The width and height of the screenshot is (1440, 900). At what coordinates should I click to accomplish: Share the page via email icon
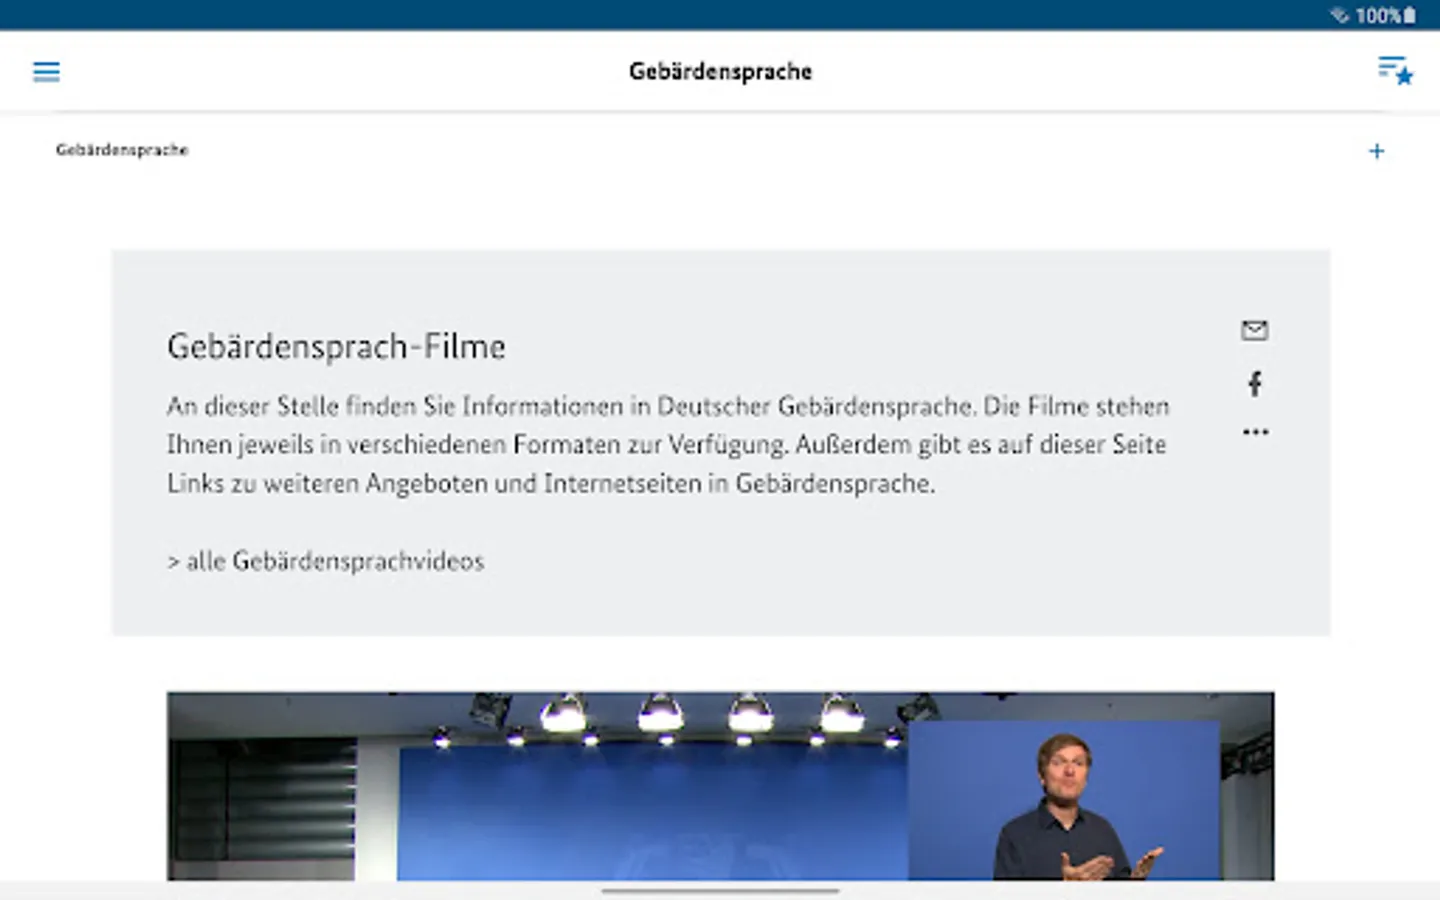coord(1255,330)
